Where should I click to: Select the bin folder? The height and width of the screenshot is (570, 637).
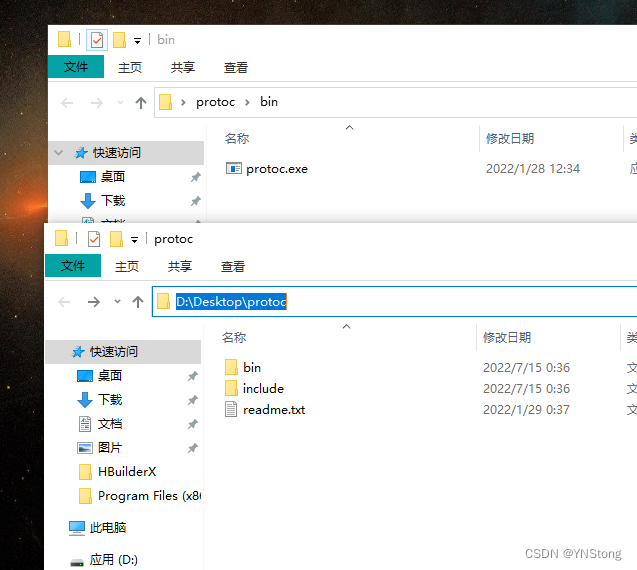(252, 368)
